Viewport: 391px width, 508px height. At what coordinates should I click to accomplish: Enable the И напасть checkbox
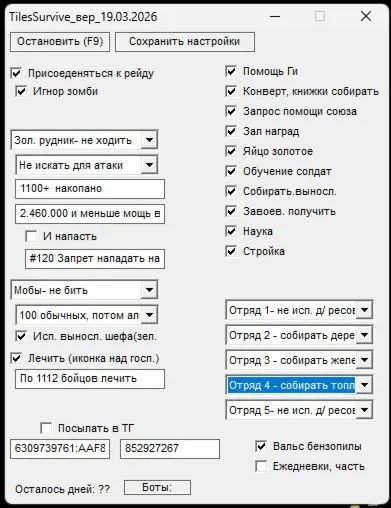(x=31, y=236)
